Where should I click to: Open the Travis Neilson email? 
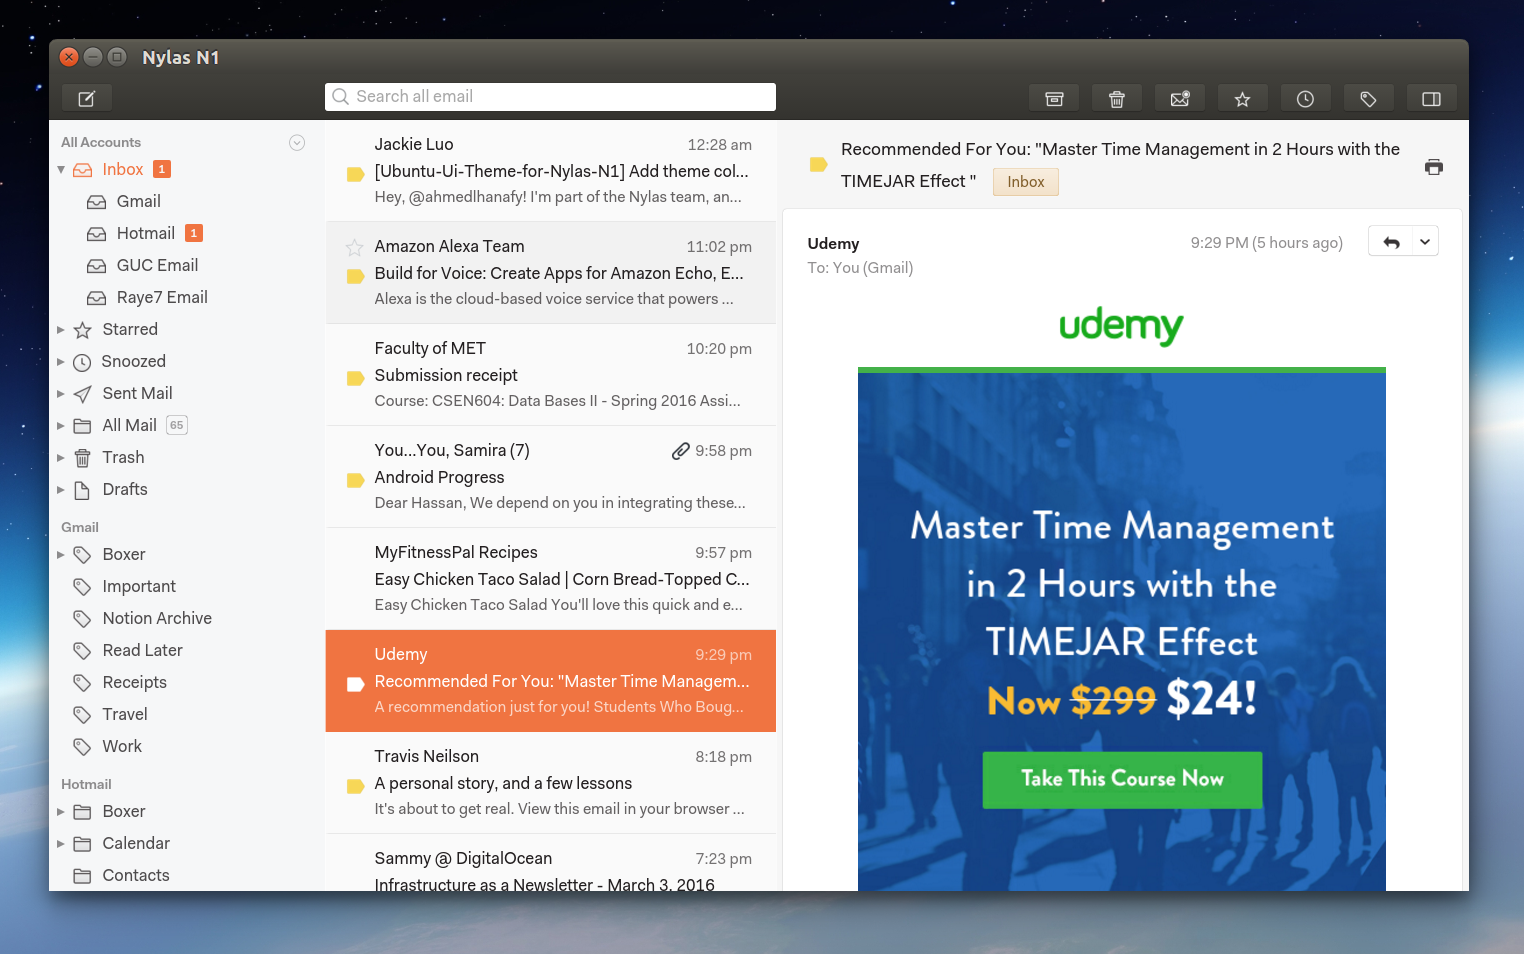tap(551, 783)
